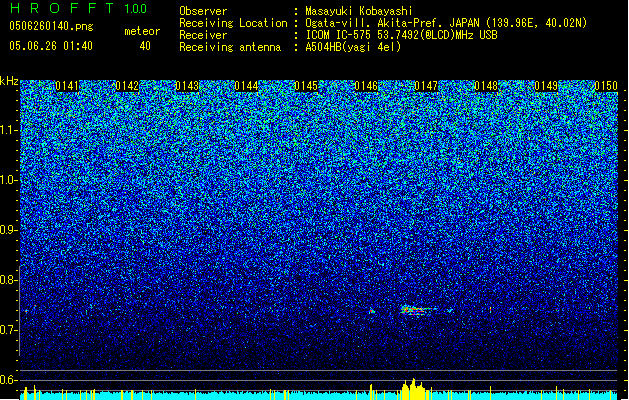
Task: Click the 0142 time marker
Action: [x=127, y=86]
